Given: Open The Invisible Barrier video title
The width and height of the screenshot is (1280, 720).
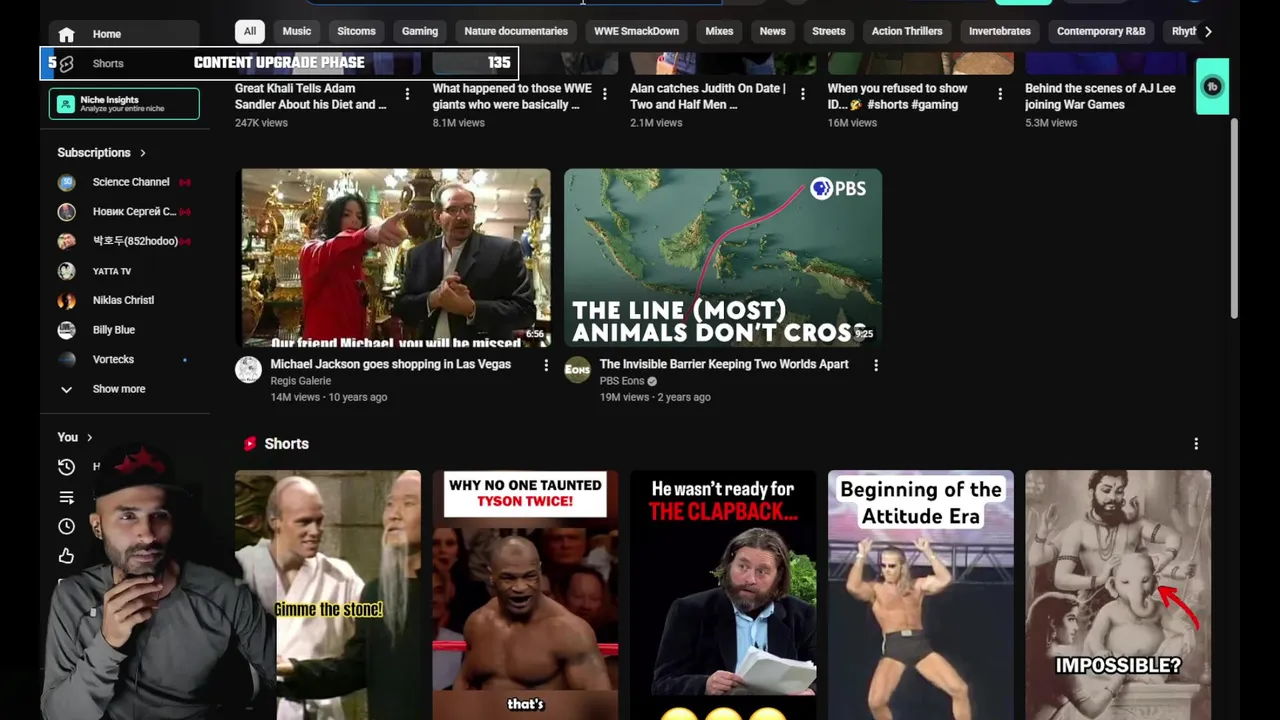Looking at the screenshot, I should tap(724, 364).
